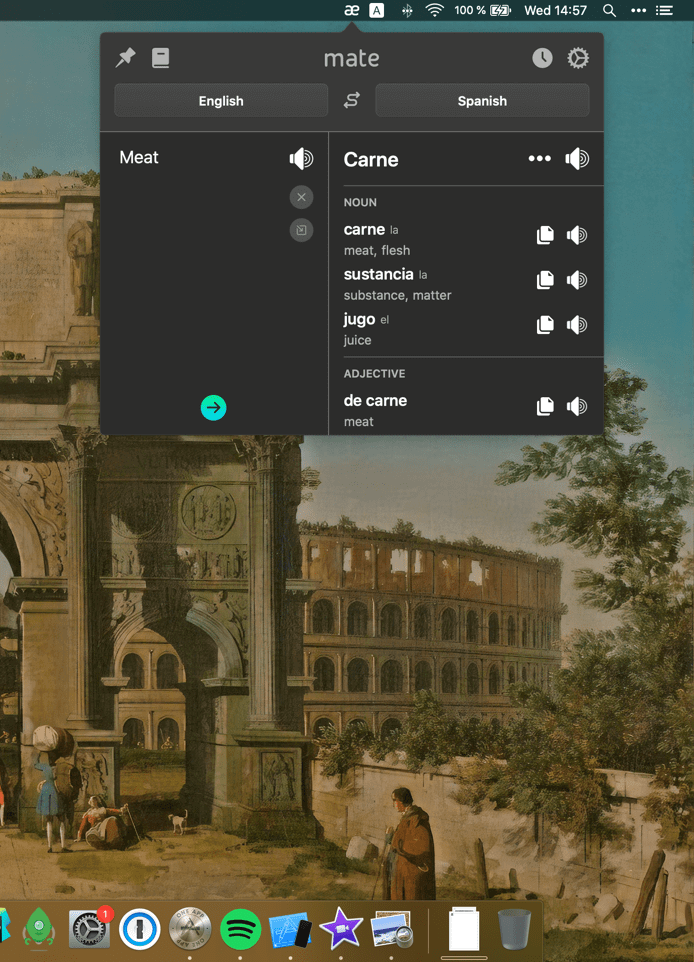Select the jugo dictionary entry
Image resolution: width=694 pixels, height=962 pixels.
pos(359,320)
